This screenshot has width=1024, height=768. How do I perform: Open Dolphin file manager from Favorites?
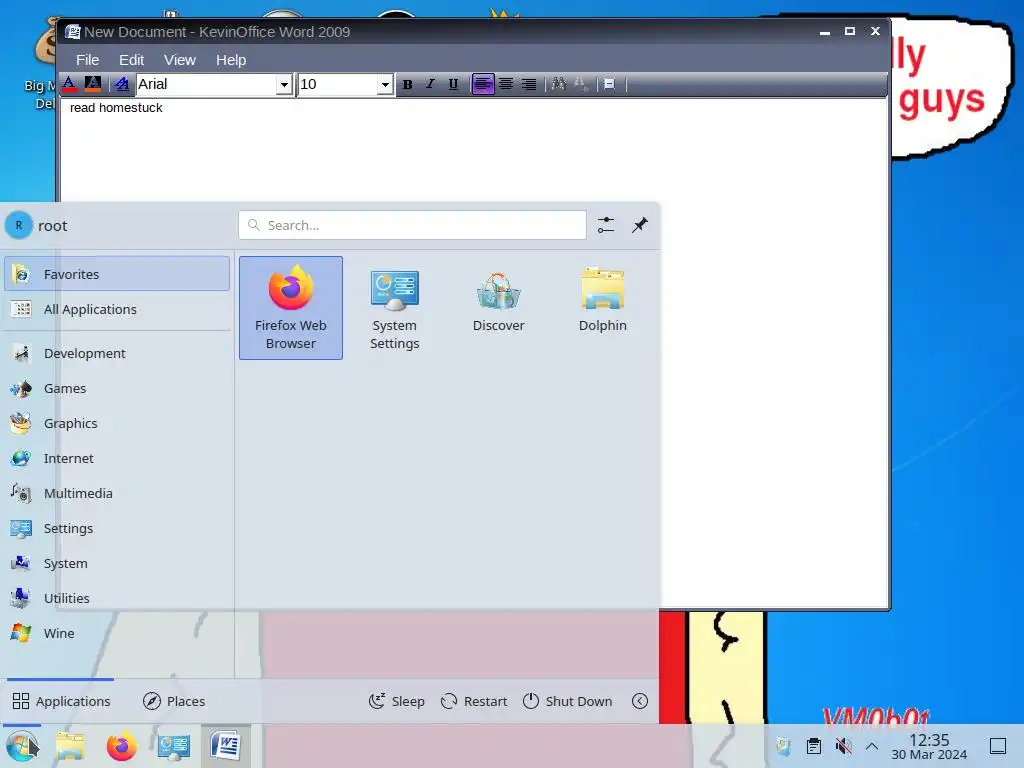[602, 308]
